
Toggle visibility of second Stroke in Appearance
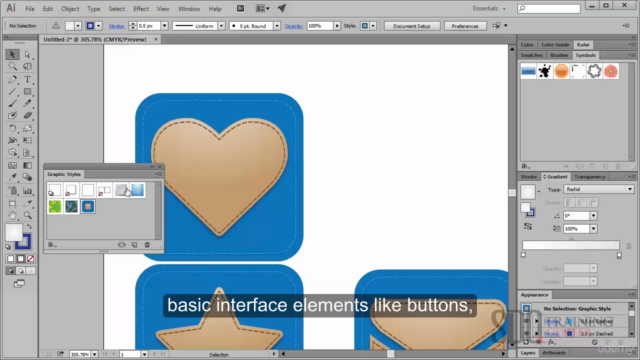[x=527, y=333]
